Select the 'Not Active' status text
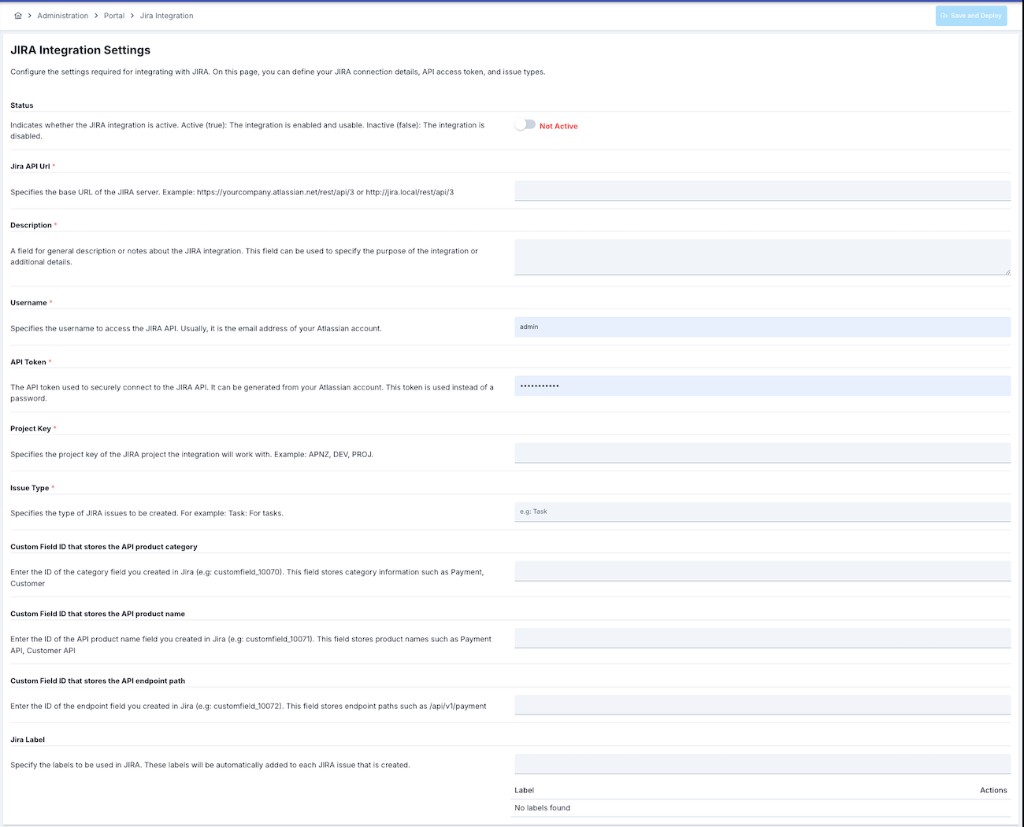The width and height of the screenshot is (1024, 827). tap(558, 126)
